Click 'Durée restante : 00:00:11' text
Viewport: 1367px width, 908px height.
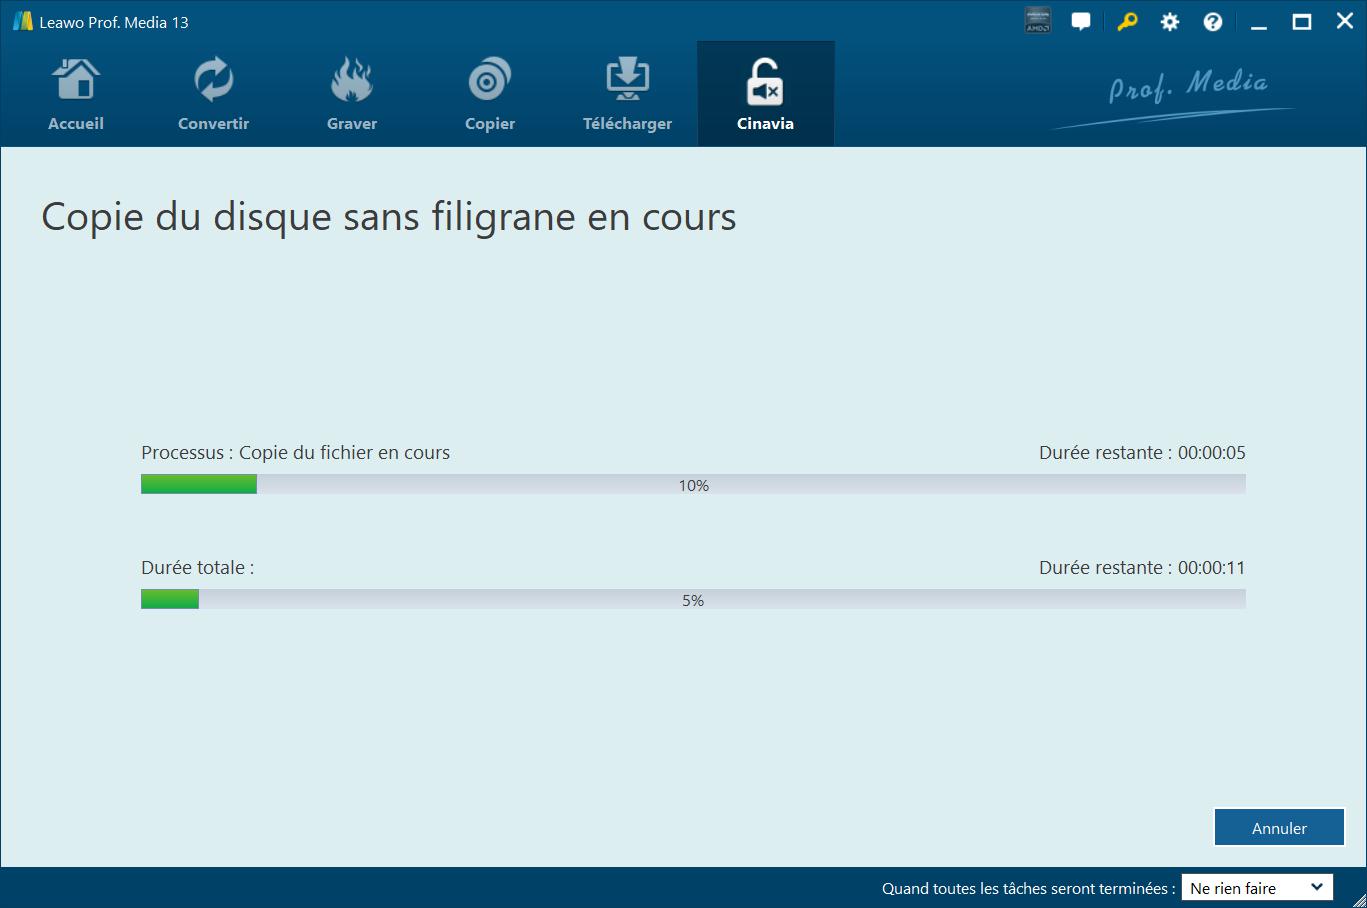click(1142, 568)
